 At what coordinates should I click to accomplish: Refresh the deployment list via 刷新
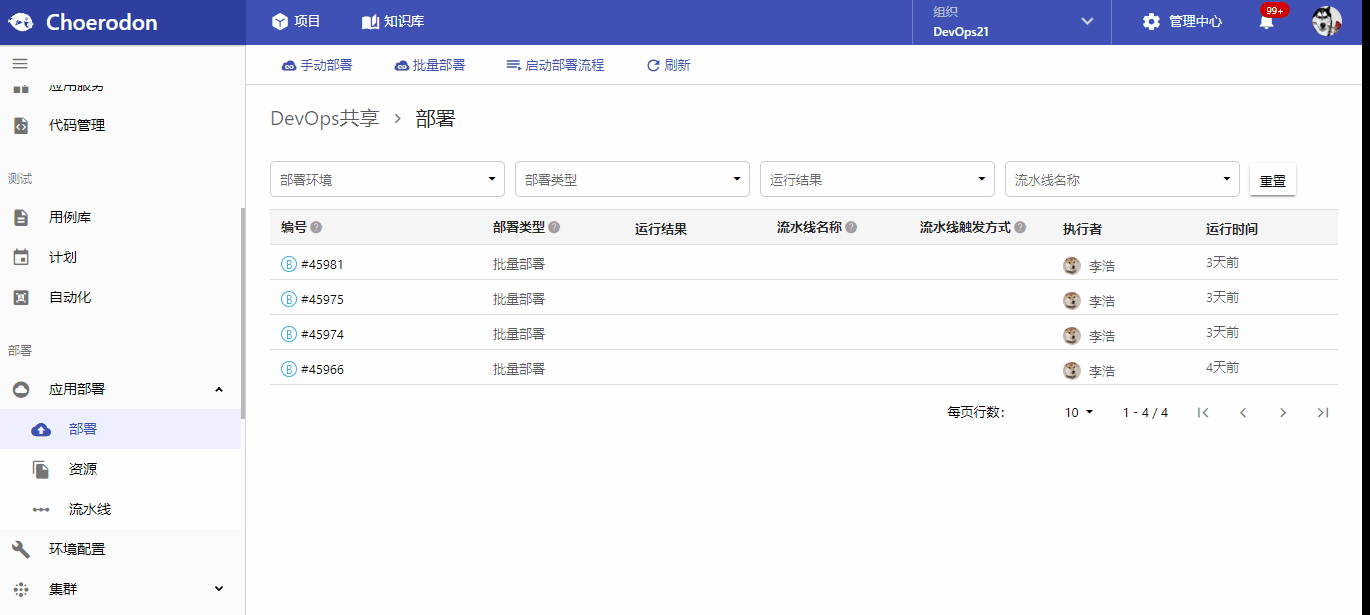[668, 64]
